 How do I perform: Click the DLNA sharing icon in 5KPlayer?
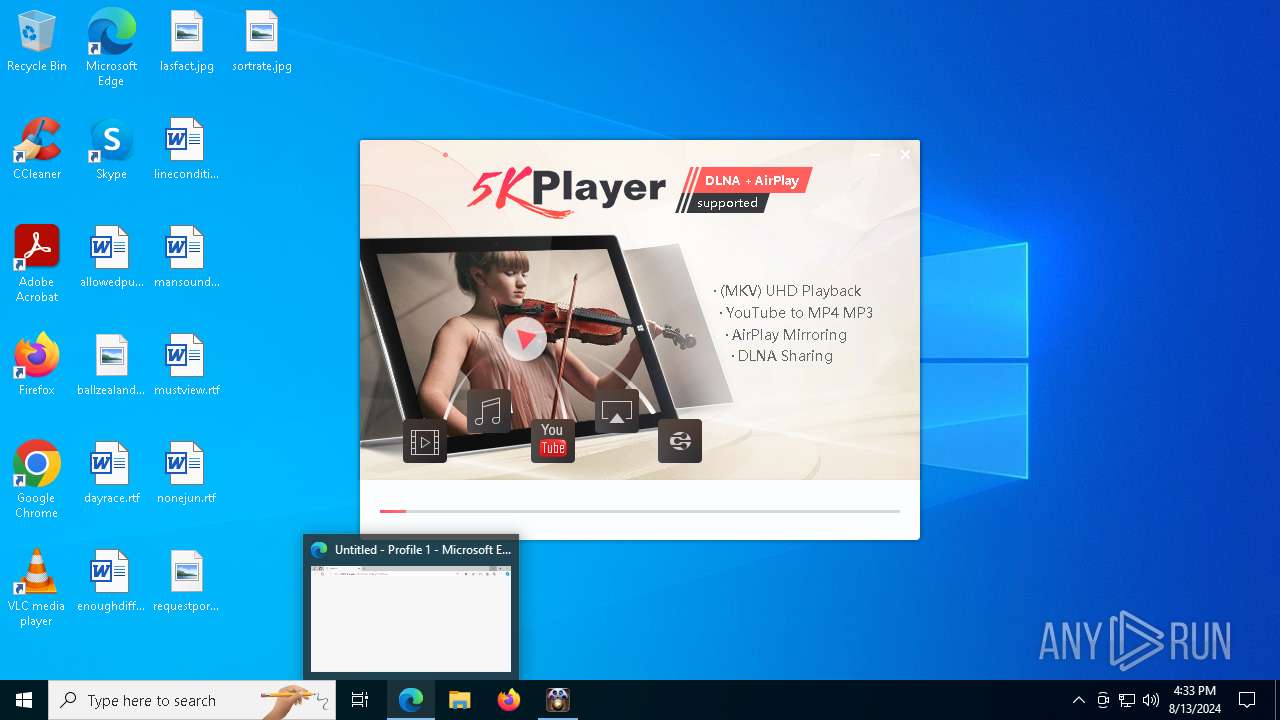(680, 441)
